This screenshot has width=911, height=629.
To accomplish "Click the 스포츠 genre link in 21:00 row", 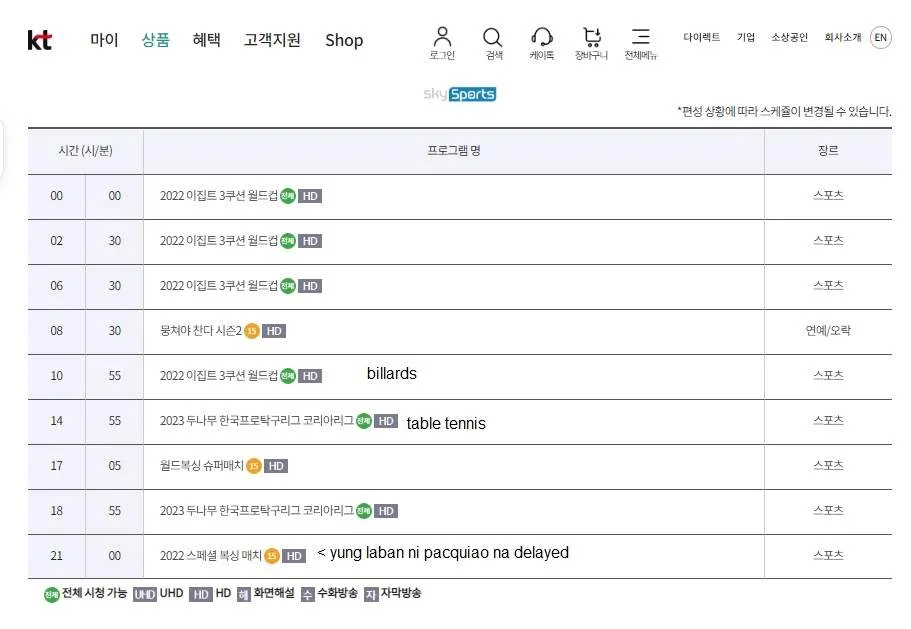I will 828,555.
